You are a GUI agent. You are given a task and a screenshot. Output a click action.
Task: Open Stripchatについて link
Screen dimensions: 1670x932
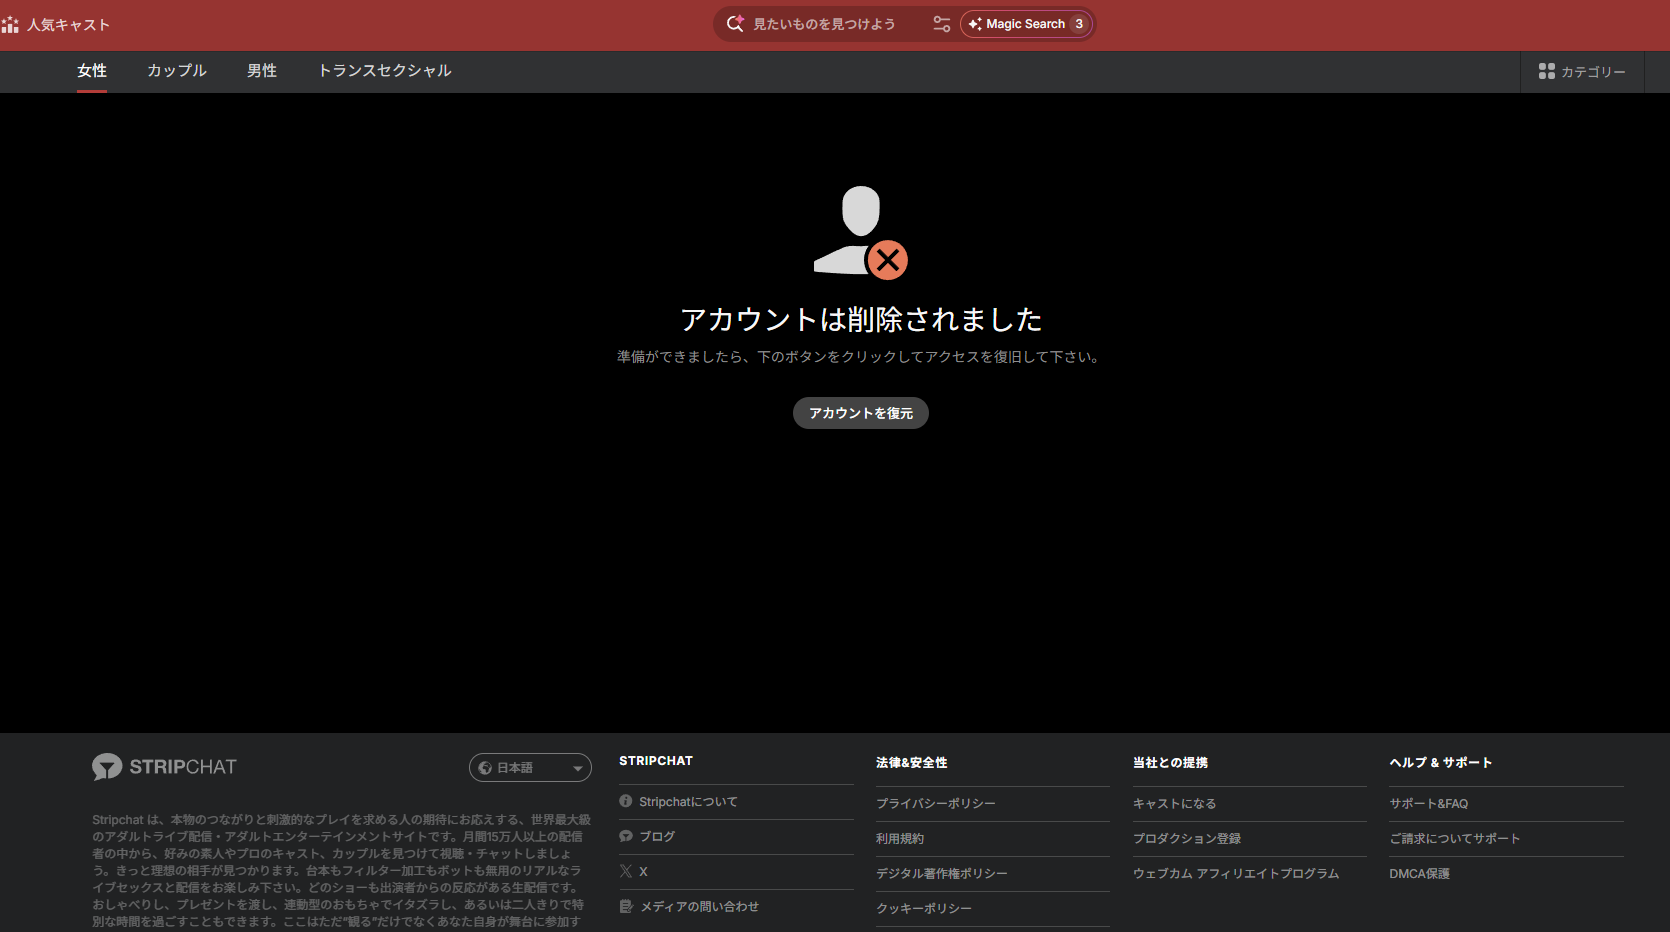tap(688, 802)
